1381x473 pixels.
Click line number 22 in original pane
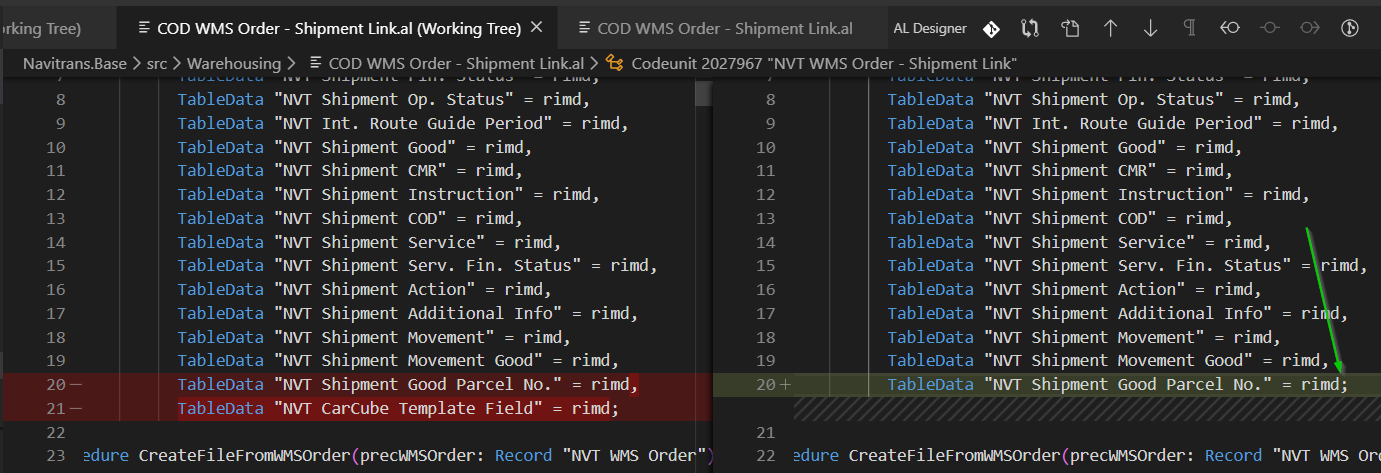[x=56, y=431]
